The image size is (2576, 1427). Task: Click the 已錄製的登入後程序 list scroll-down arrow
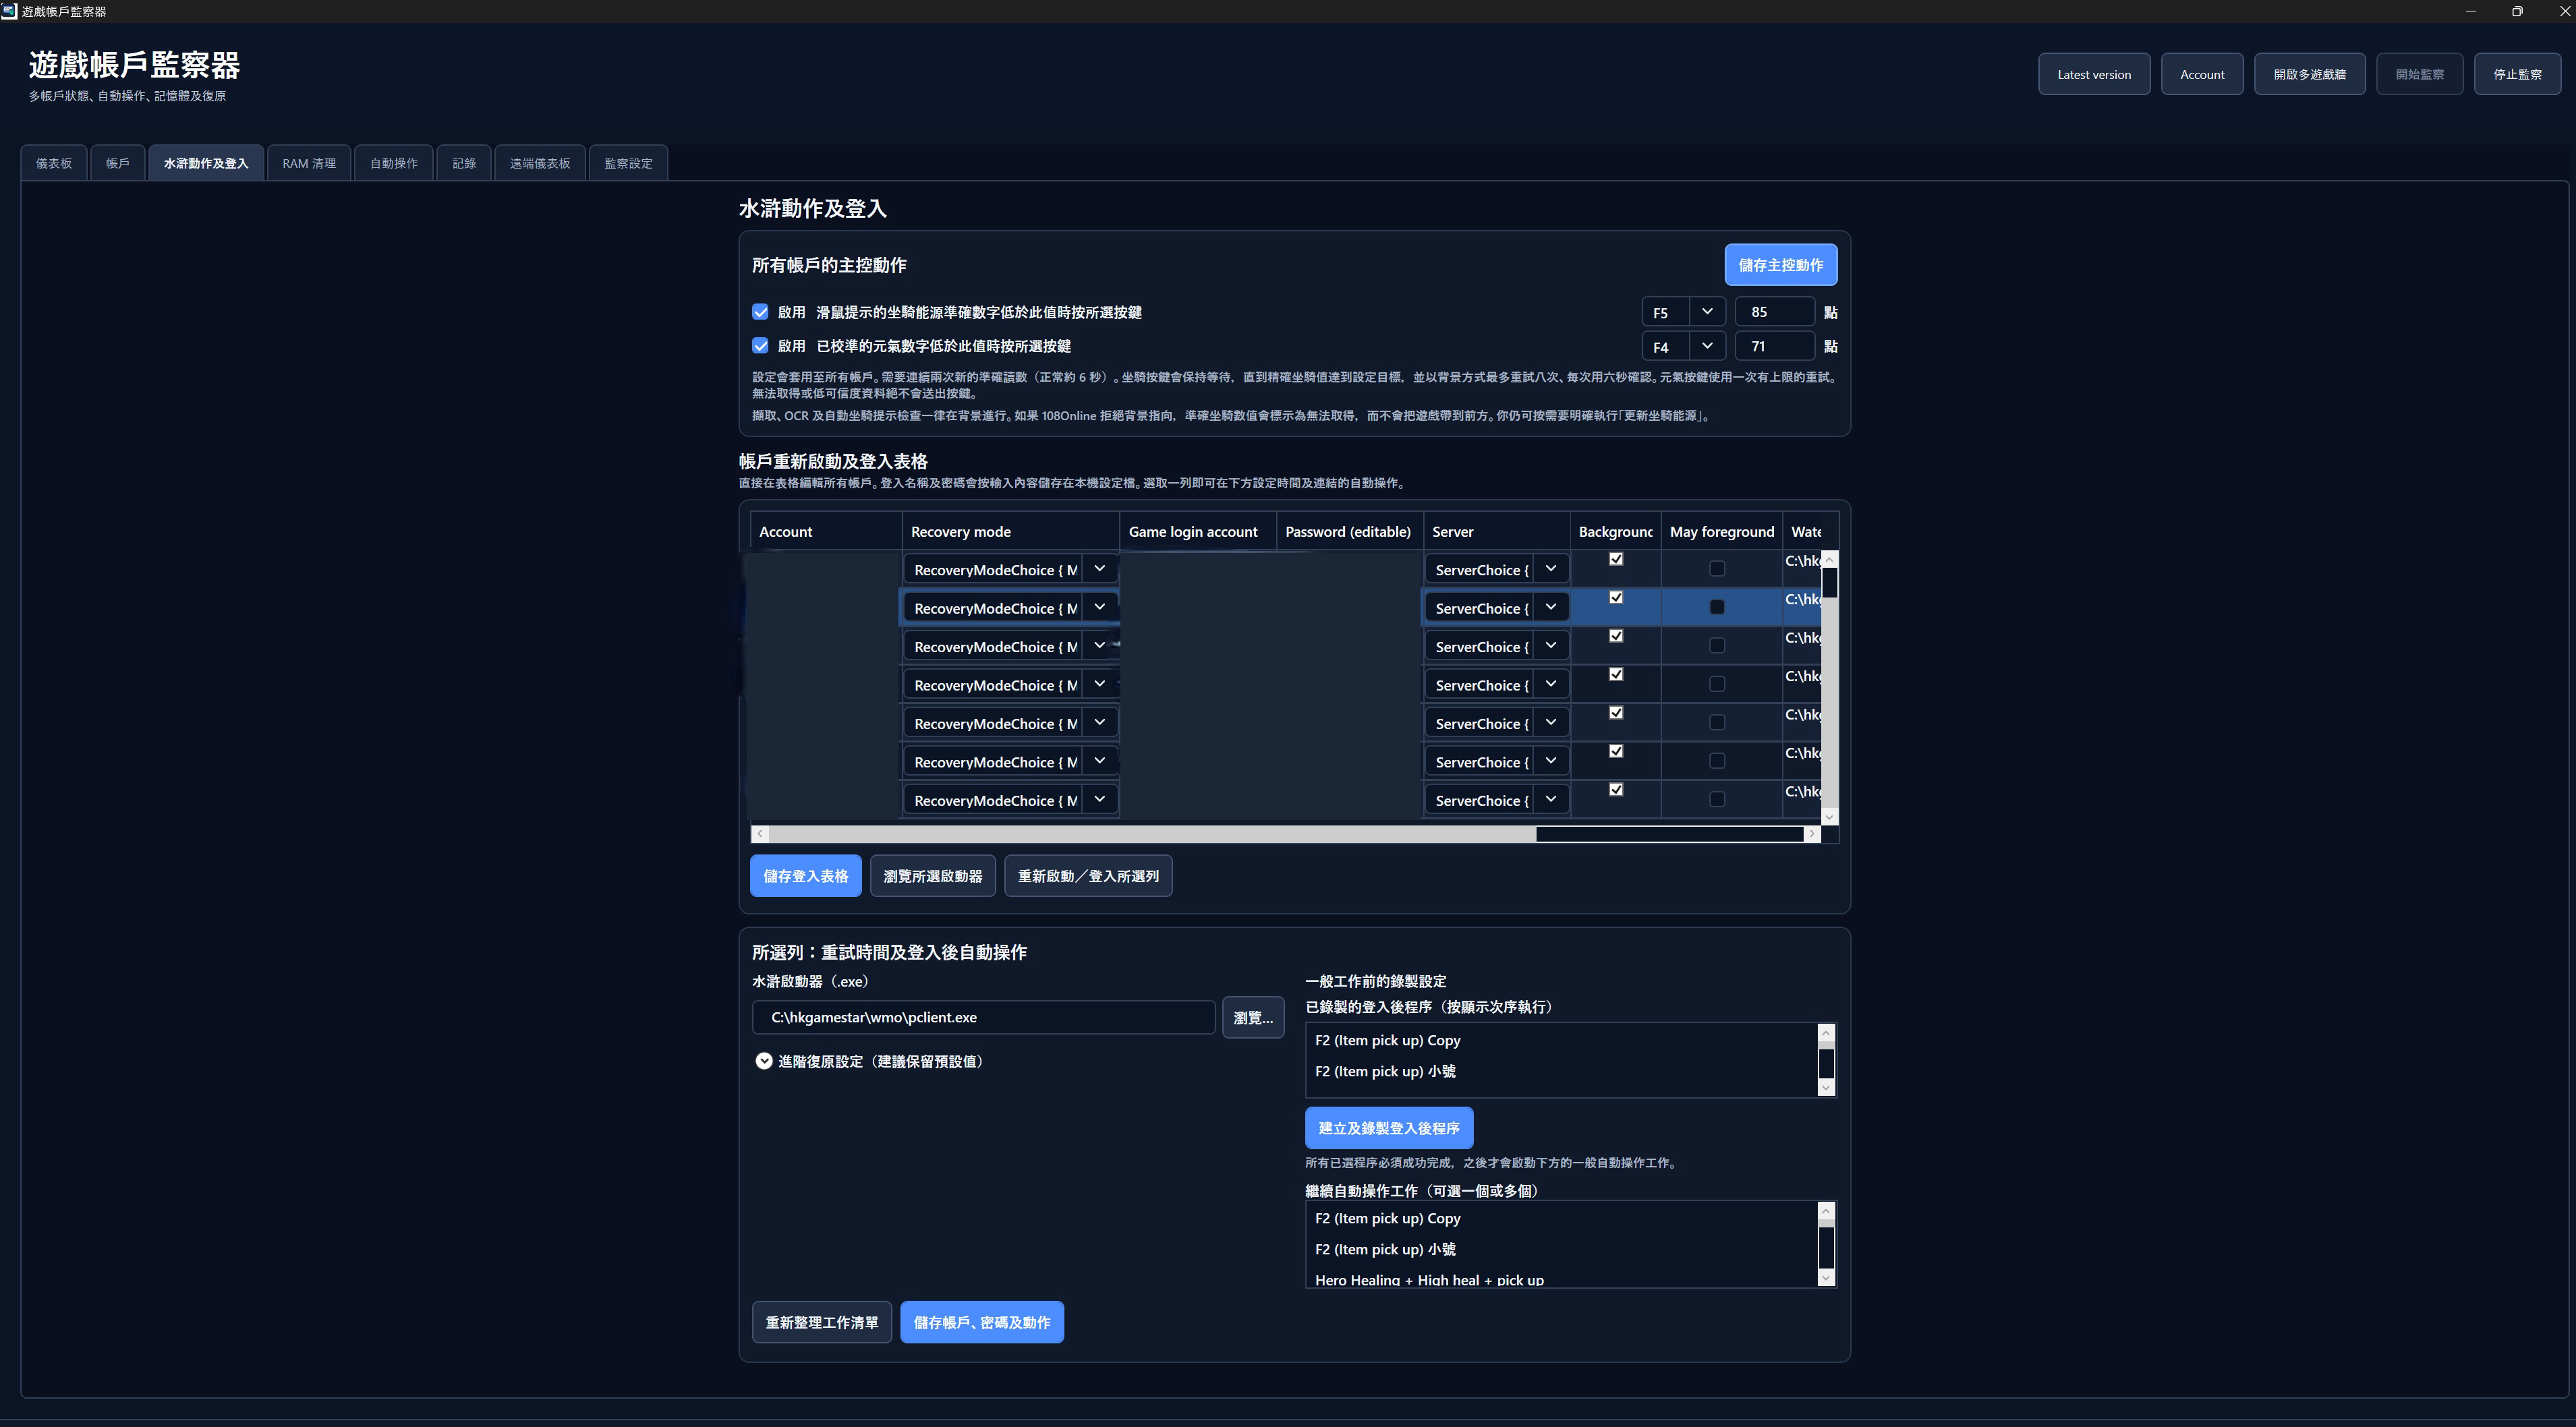coord(1826,1087)
